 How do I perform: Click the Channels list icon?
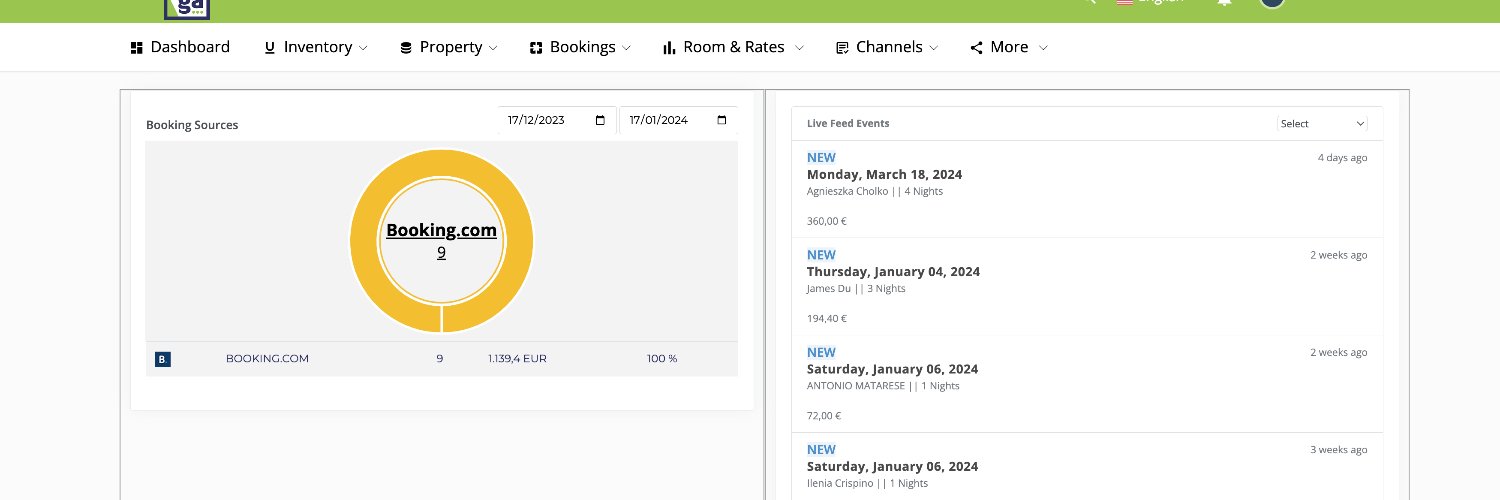point(842,47)
